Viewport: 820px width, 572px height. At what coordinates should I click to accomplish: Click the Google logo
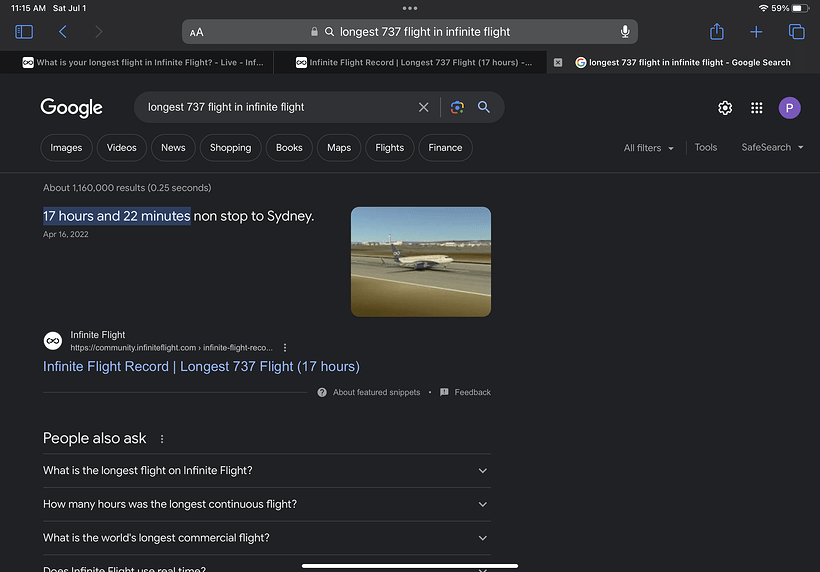coord(72,108)
